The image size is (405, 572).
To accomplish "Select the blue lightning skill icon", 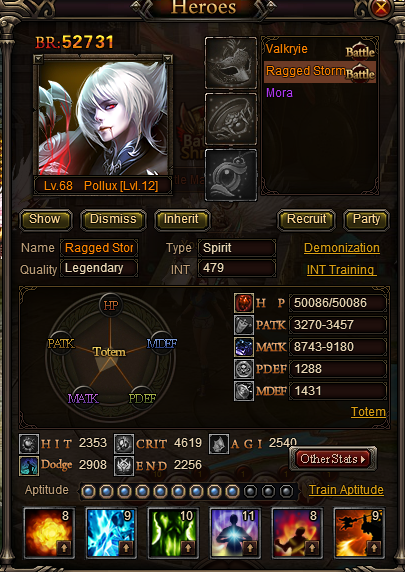I will coord(111,533).
